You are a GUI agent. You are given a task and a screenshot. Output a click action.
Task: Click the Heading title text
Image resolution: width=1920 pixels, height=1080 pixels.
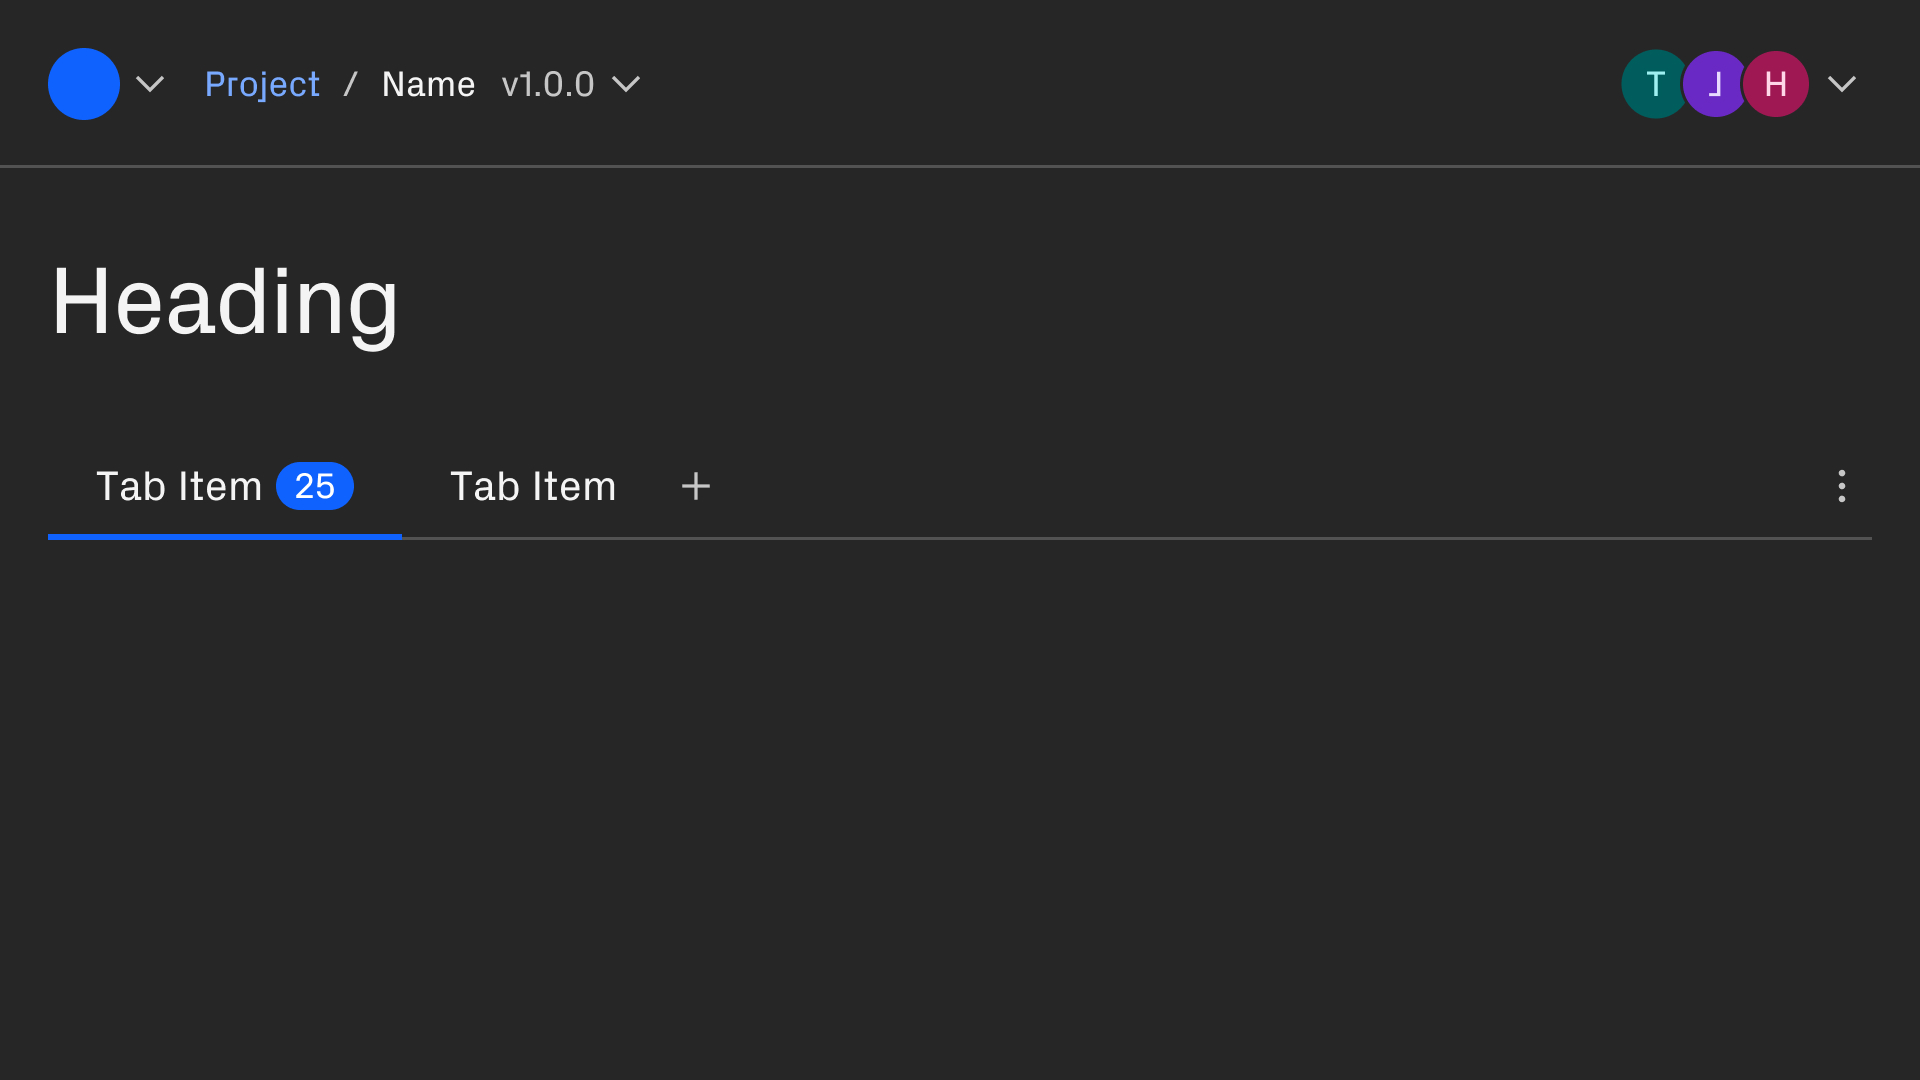[x=225, y=302]
